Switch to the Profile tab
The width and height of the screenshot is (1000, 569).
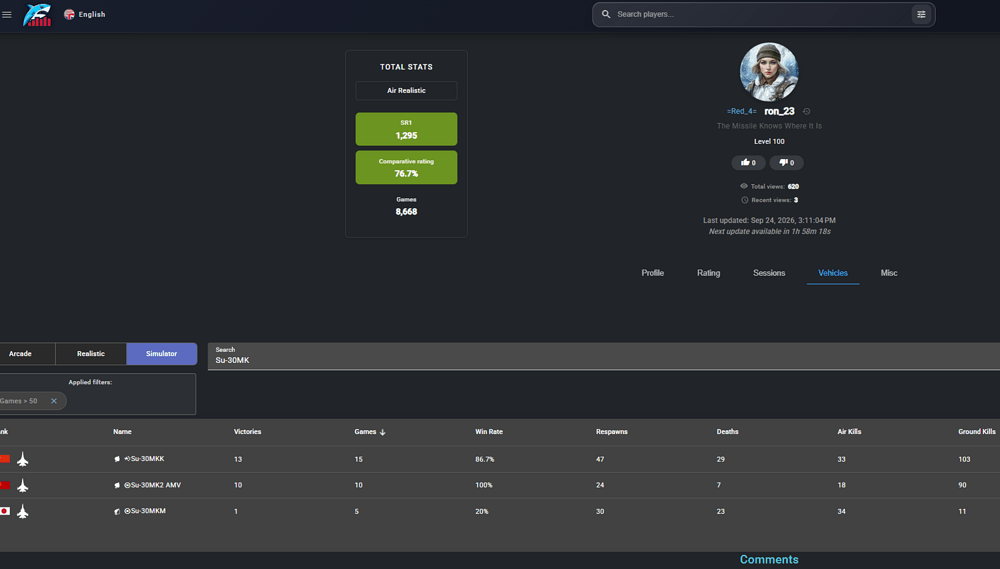(652, 273)
